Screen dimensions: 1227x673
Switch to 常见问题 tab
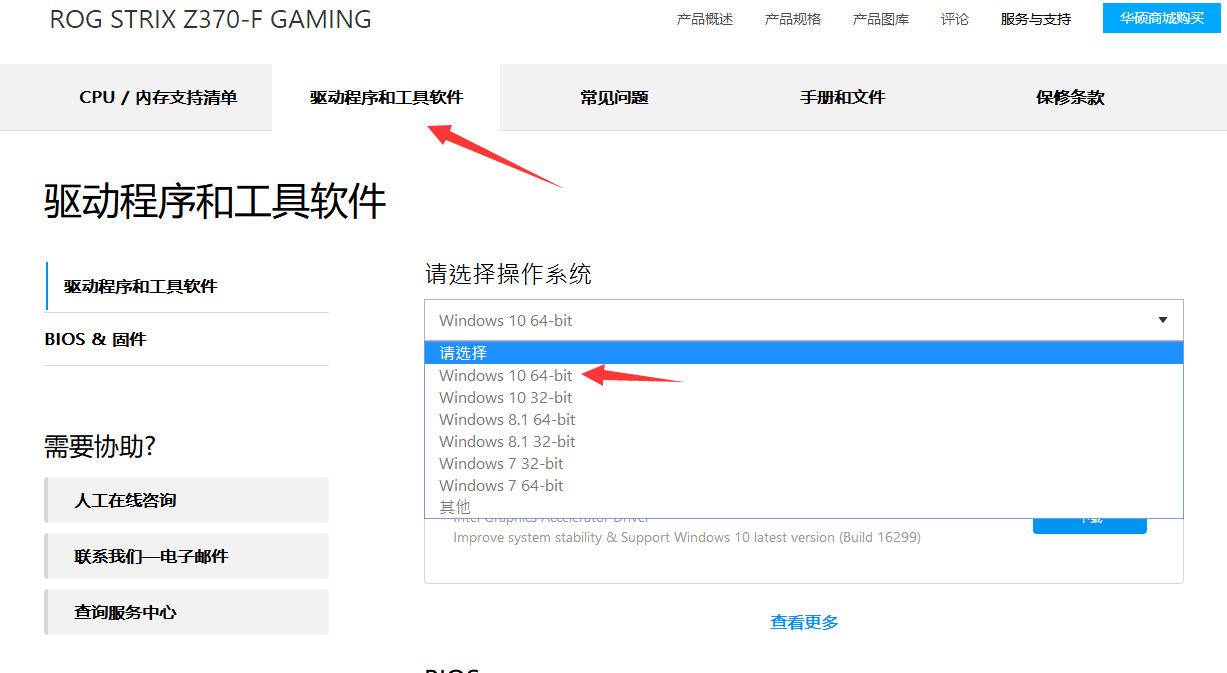pyautogui.click(x=614, y=97)
